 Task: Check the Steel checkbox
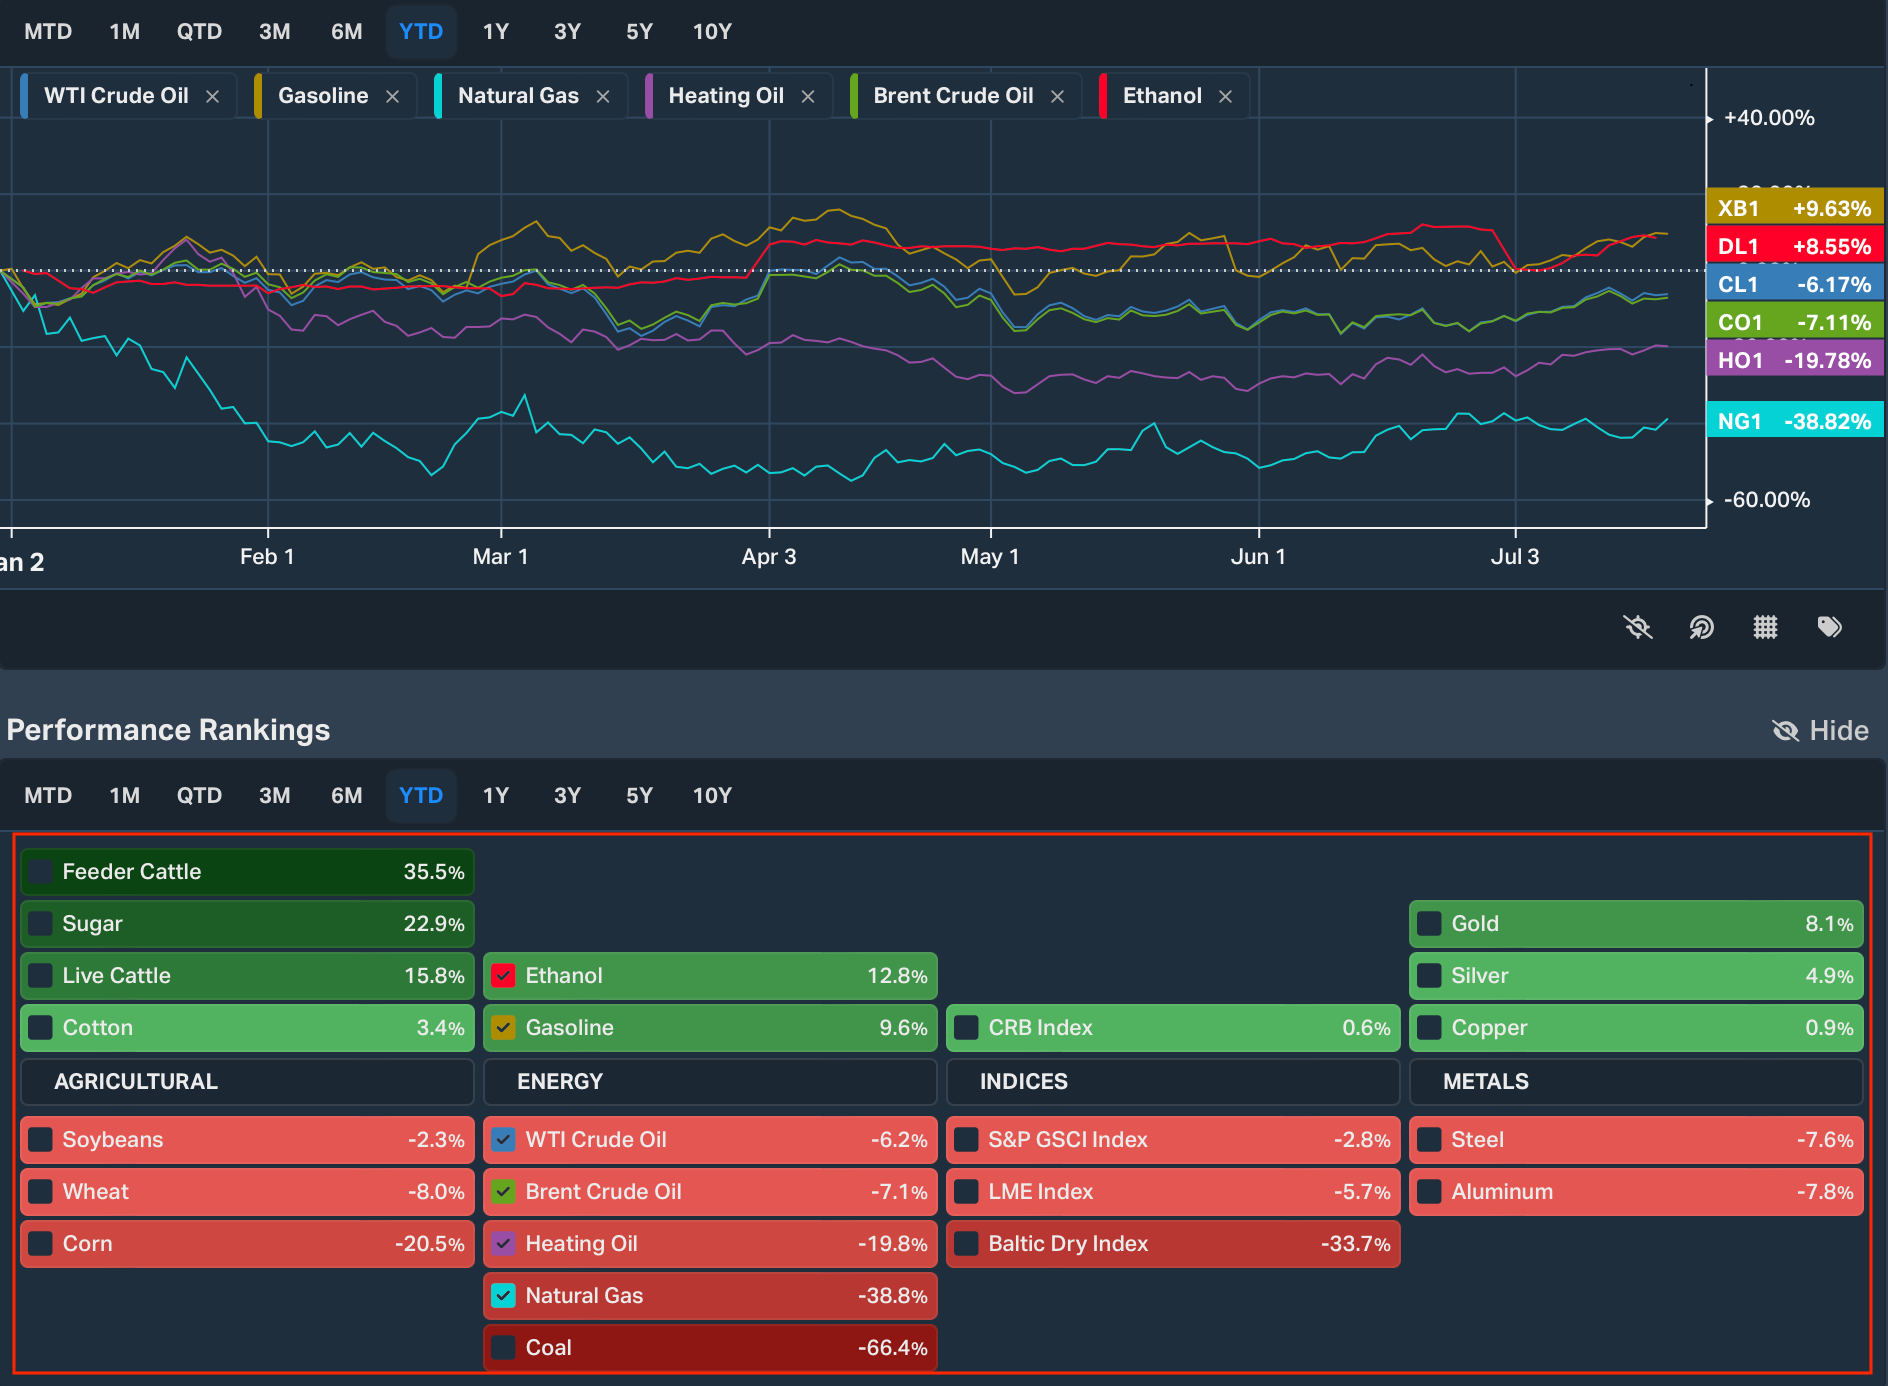click(x=1429, y=1140)
